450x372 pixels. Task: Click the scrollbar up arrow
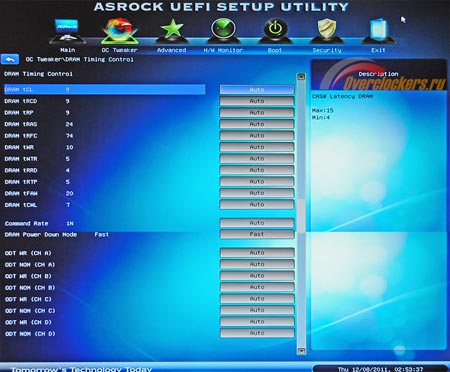[x=301, y=77]
